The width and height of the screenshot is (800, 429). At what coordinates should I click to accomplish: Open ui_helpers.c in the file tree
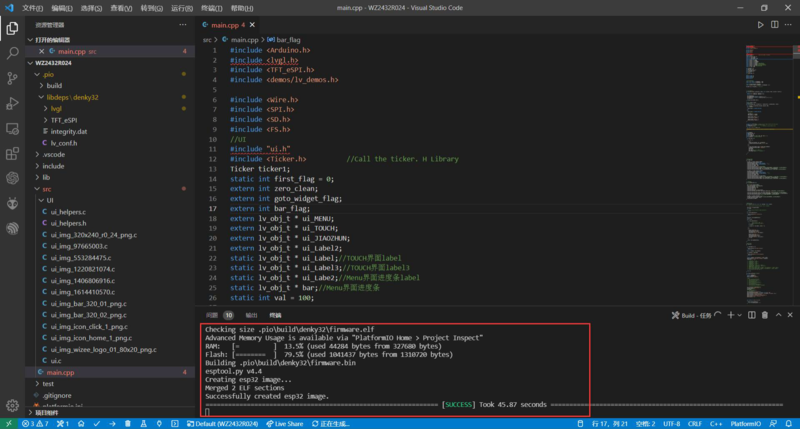click(x=68, y=212)
